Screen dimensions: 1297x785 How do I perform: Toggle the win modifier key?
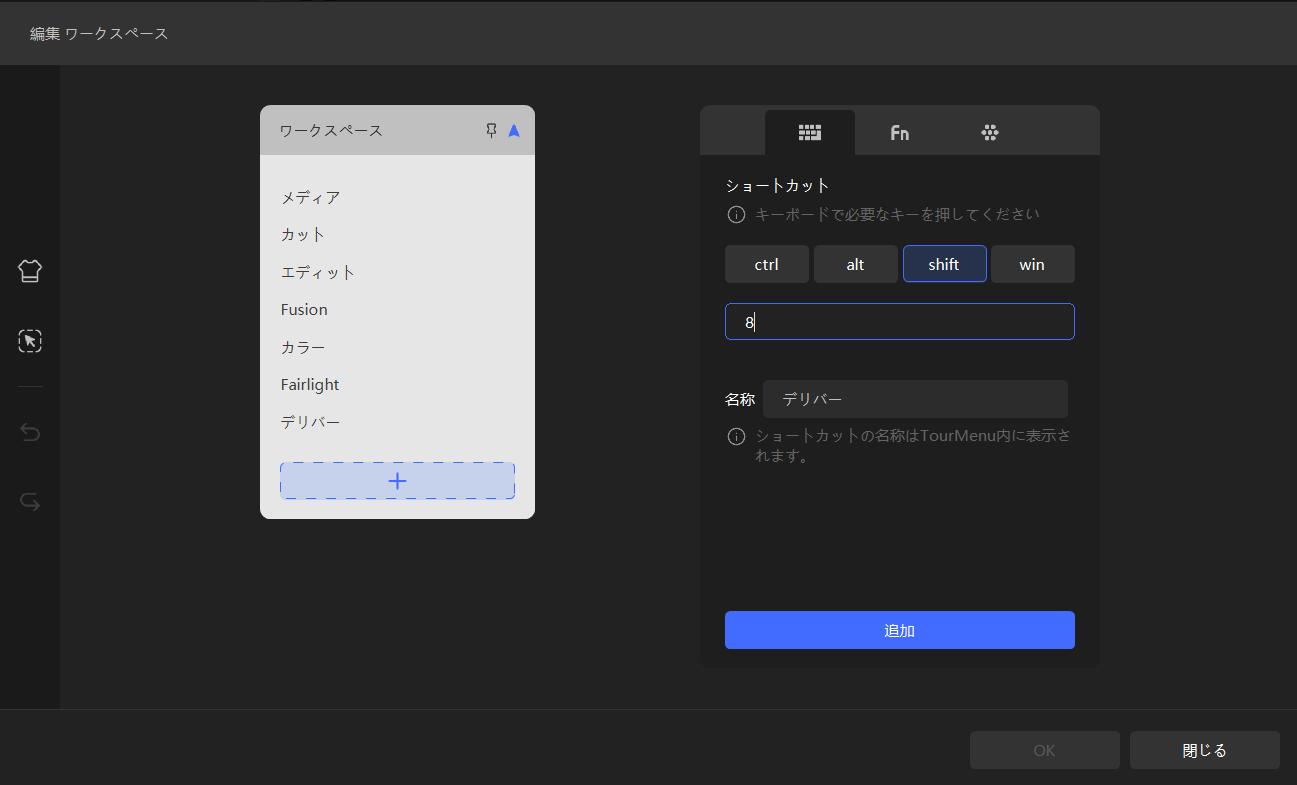(x=1033, y=264)
